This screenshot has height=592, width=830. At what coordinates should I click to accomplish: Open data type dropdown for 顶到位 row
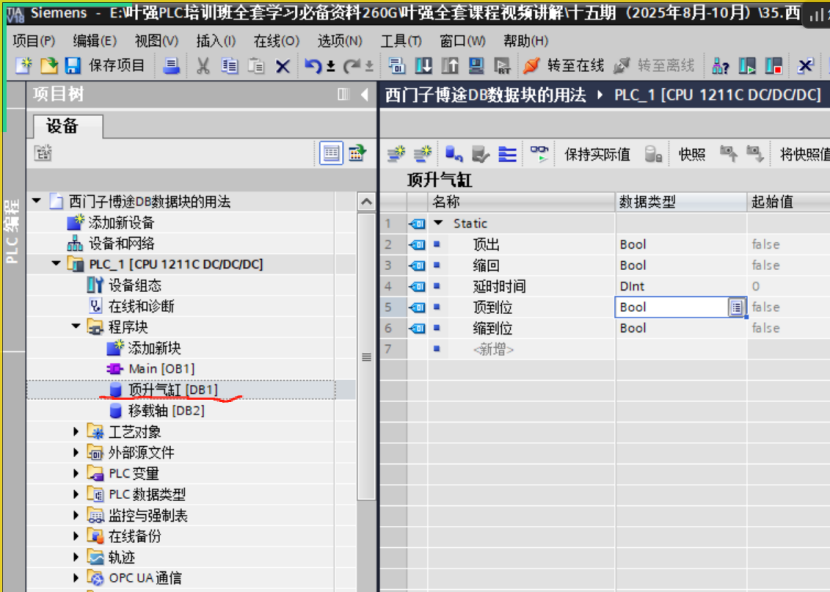736,307
